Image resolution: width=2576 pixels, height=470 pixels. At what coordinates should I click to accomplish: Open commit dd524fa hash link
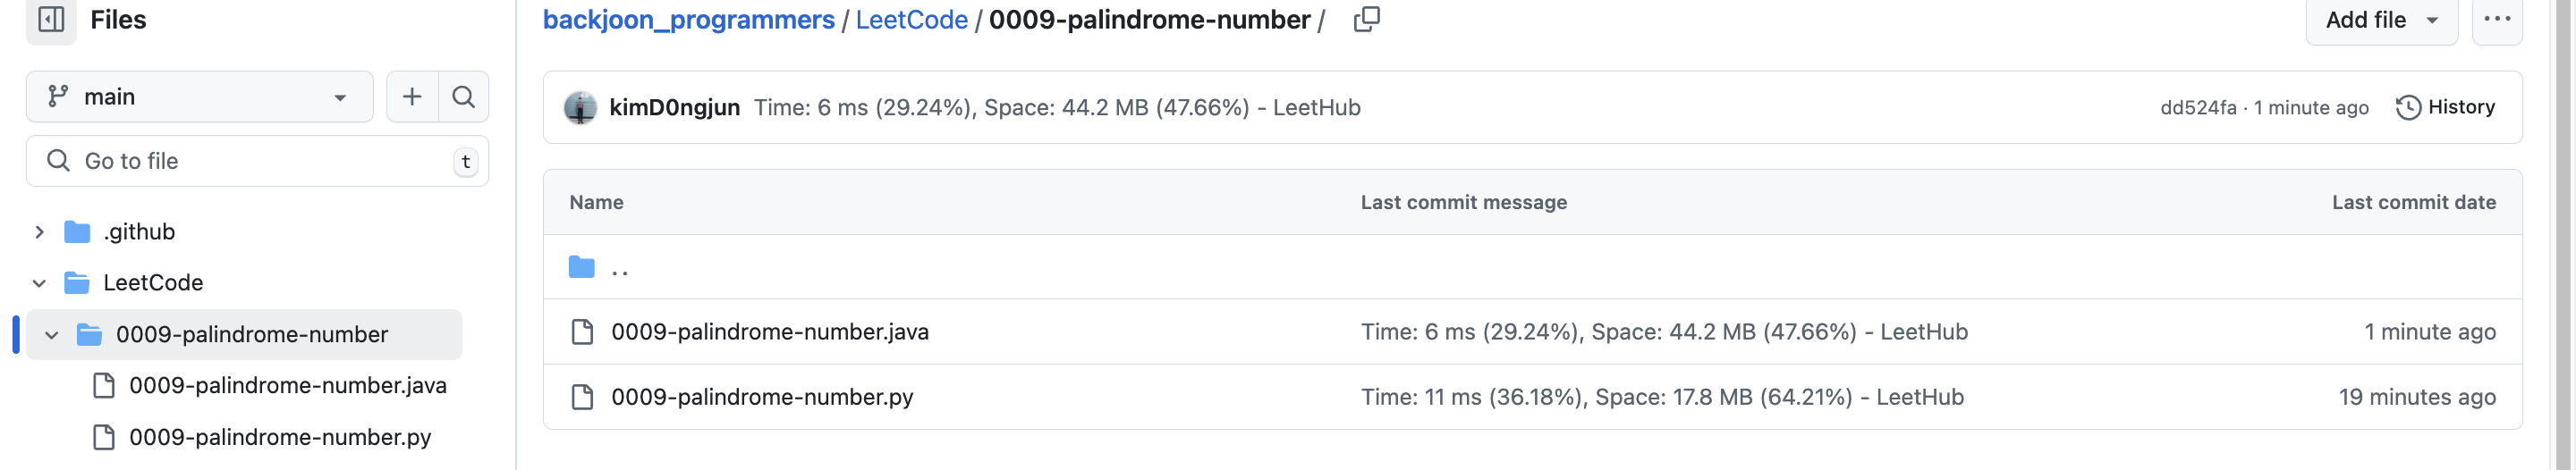coord(2197,108)
